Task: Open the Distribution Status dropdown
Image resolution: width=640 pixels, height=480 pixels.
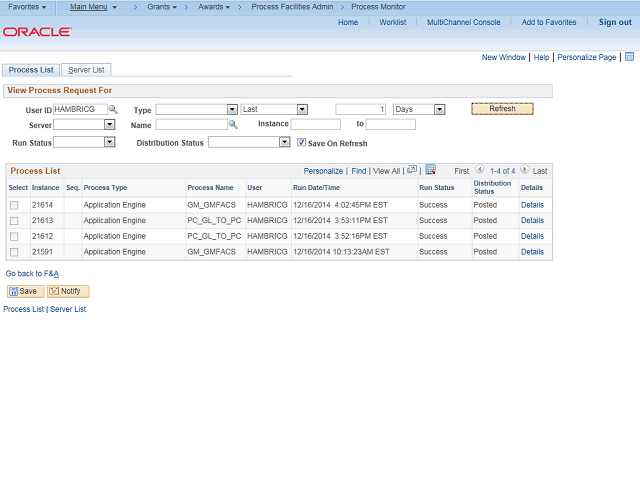Action: click(284, 142)
